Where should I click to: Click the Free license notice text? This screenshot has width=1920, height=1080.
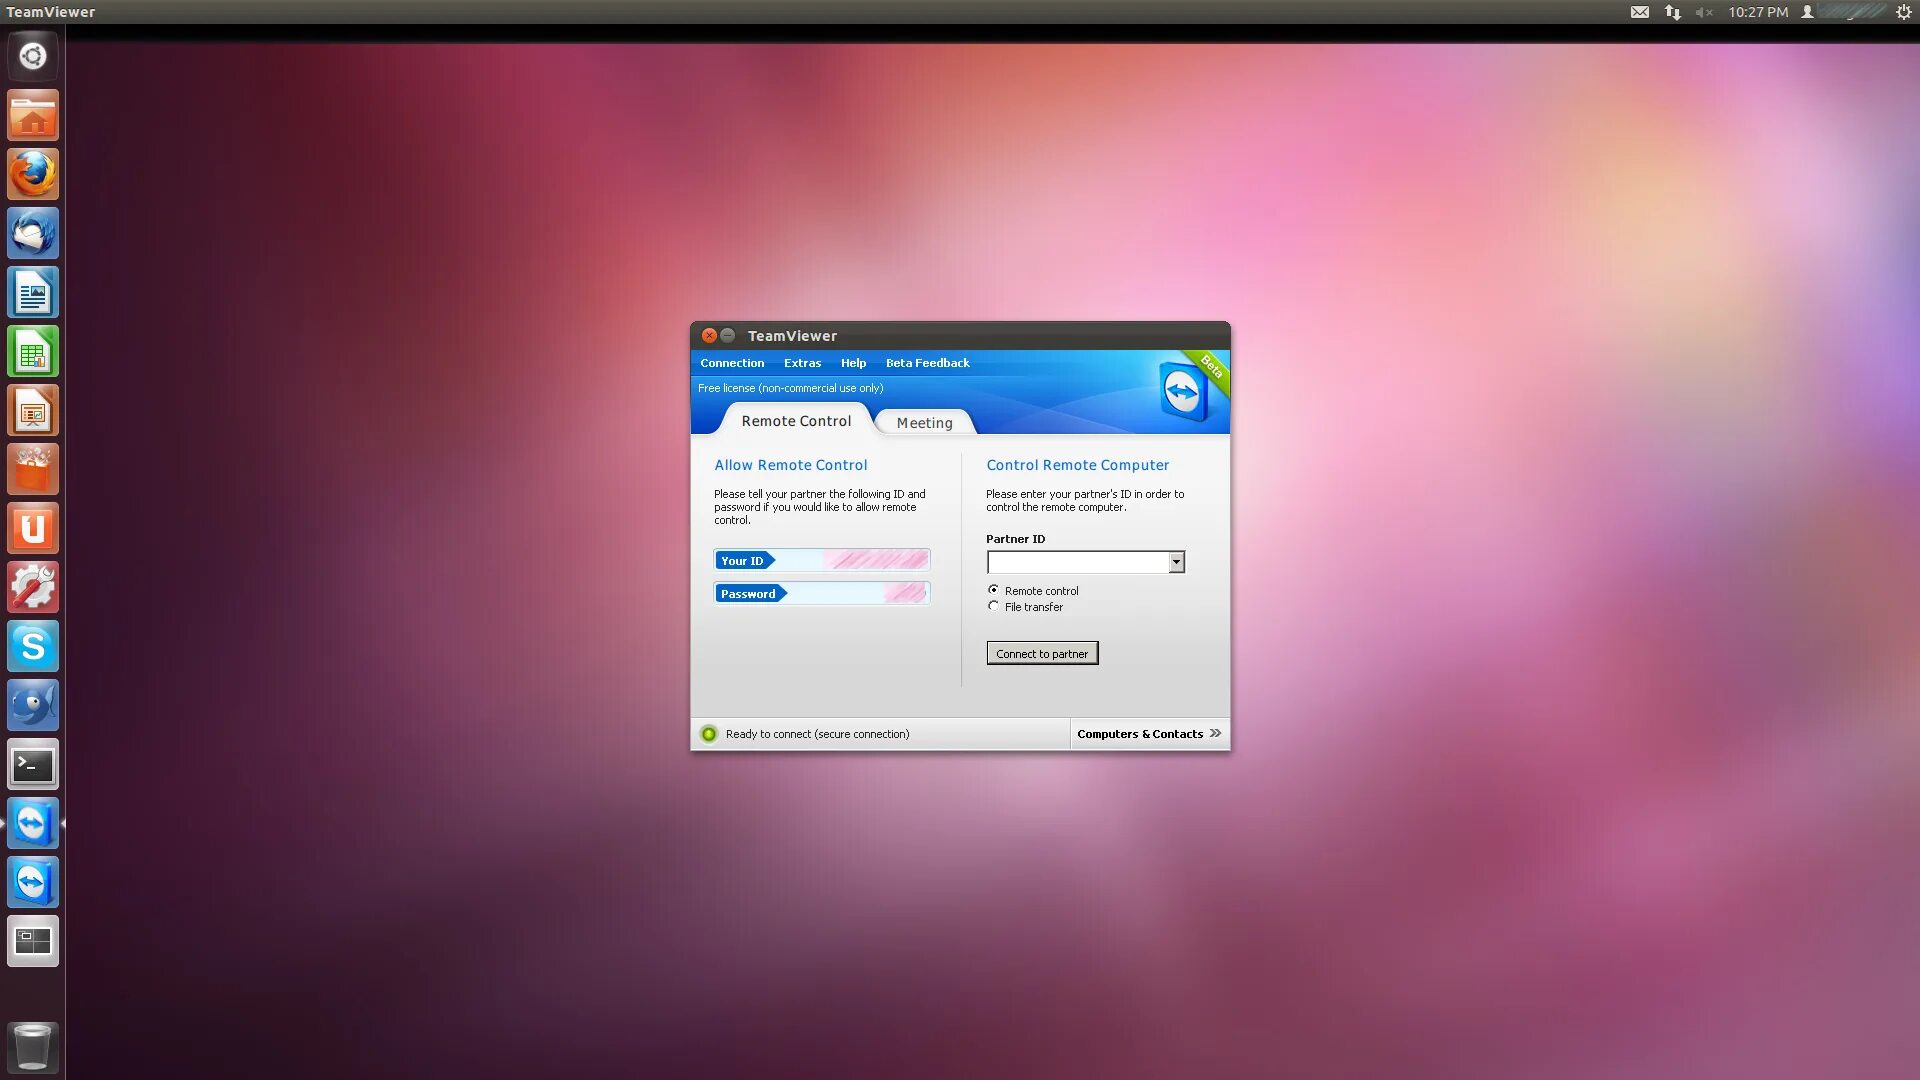click(790, 388)
